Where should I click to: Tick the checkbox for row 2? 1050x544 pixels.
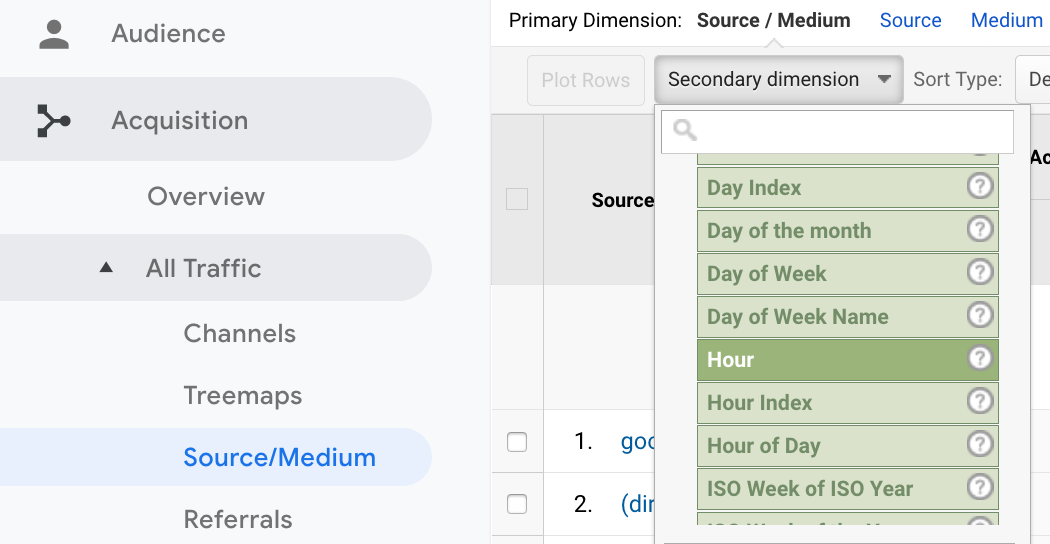tap(517, 504)
